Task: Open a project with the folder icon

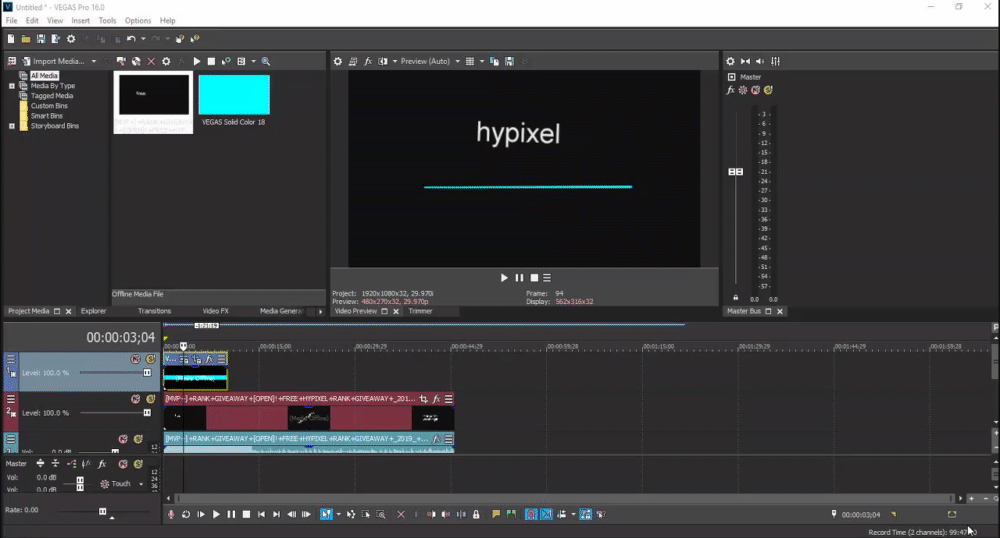Action: click(26, 39)
